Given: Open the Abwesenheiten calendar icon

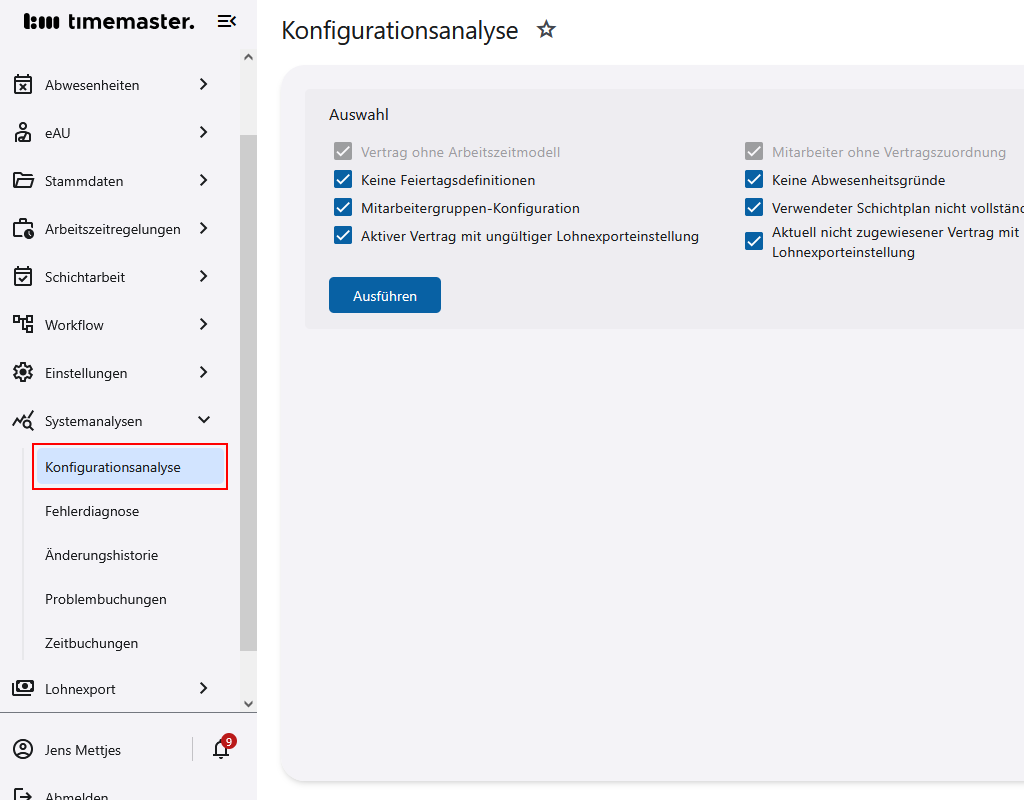Looking at the screenshot, I should tap(22, 84).
